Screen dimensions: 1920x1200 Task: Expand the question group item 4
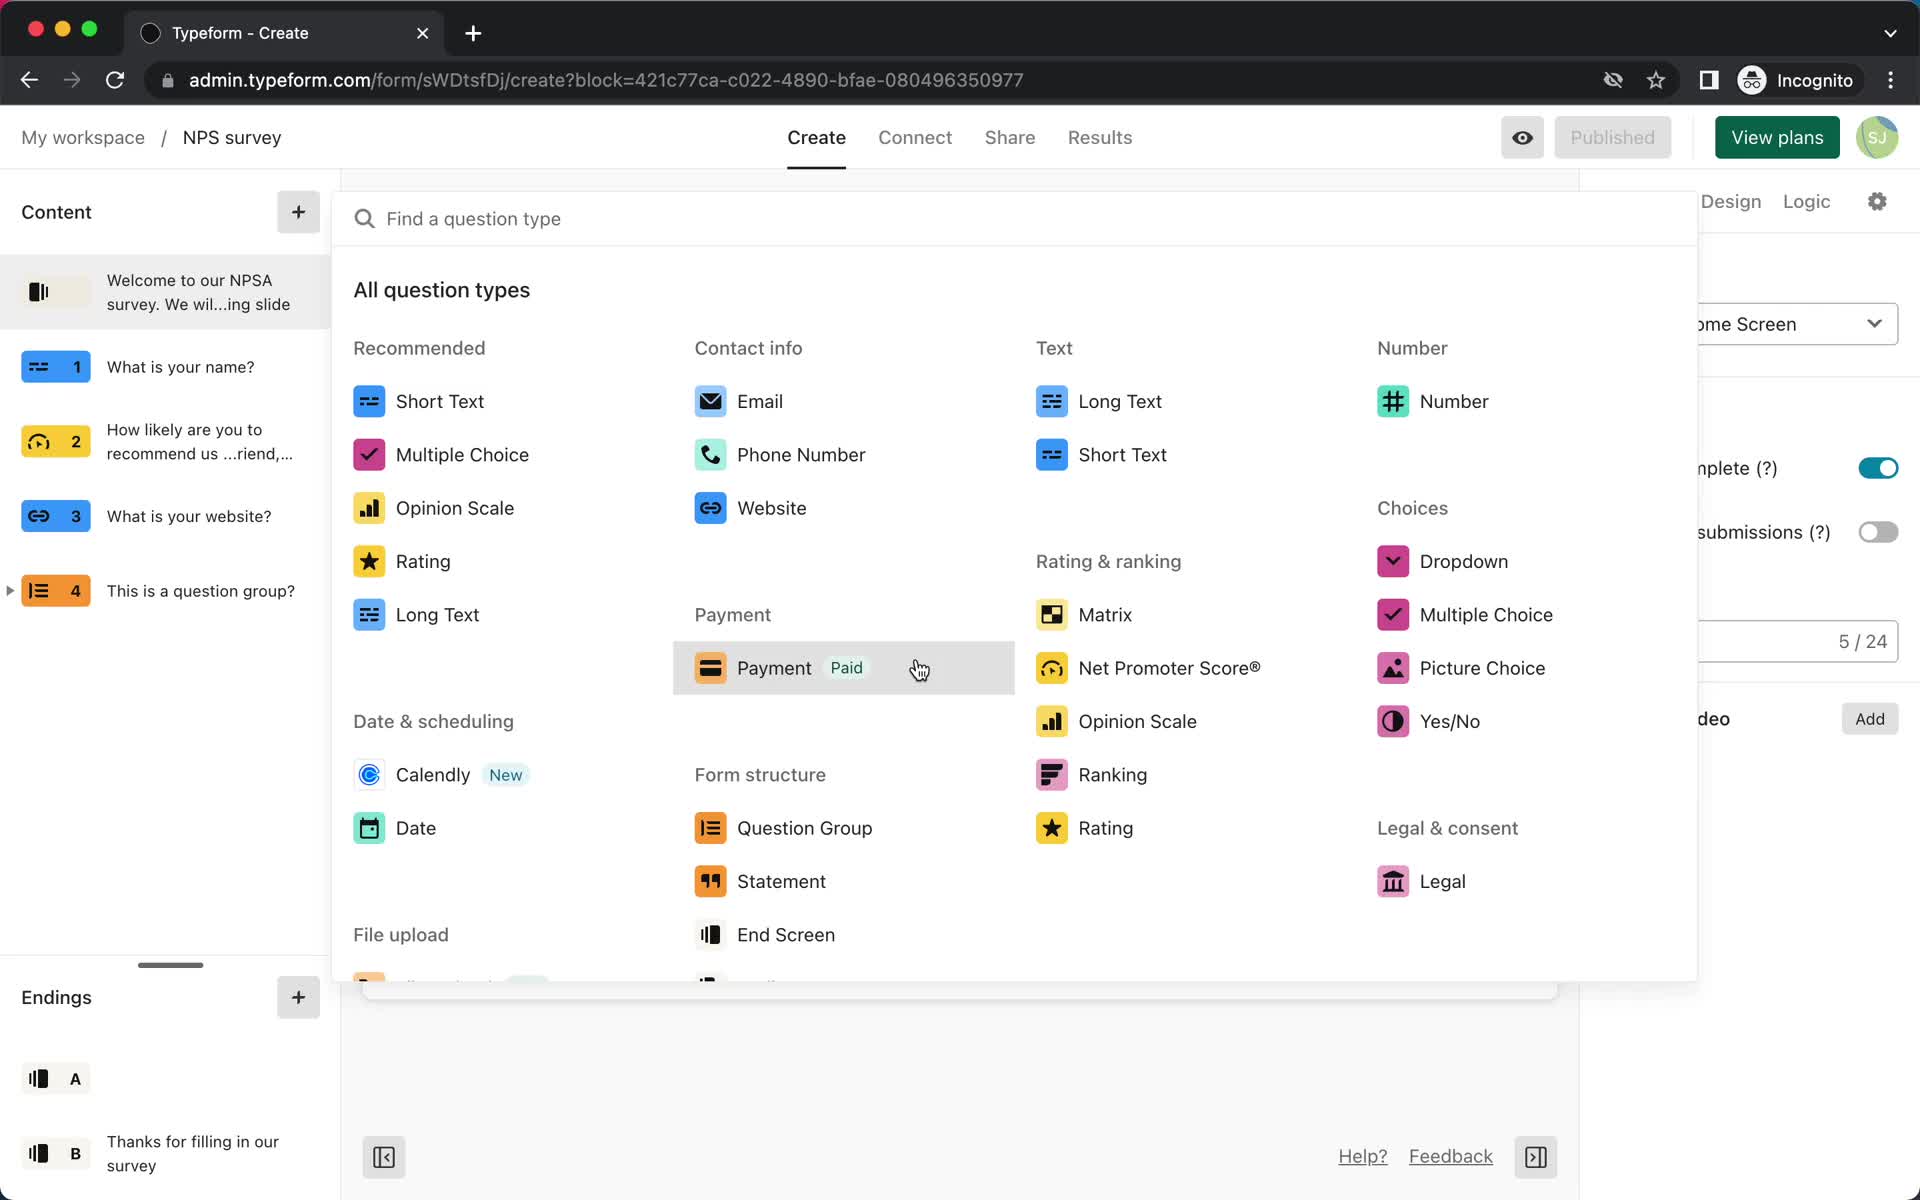pyautogui.click(x=10, y=591)
